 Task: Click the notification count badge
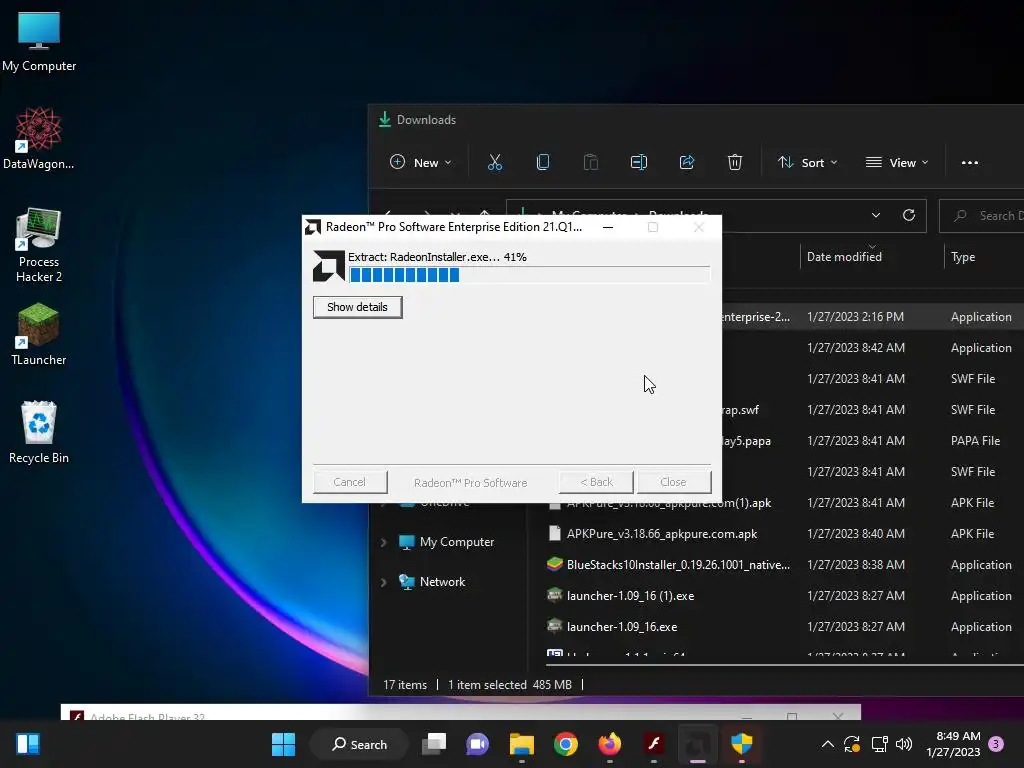996,744
